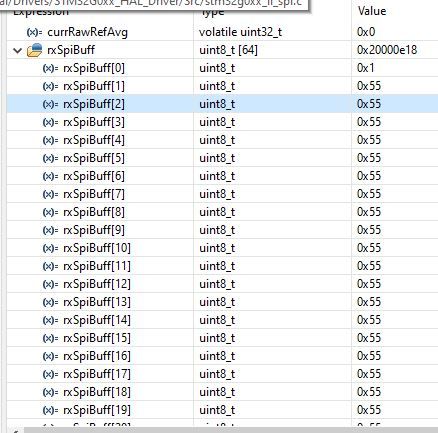Click variable icon beside rxSpiBuff[8]

(50, 212)
